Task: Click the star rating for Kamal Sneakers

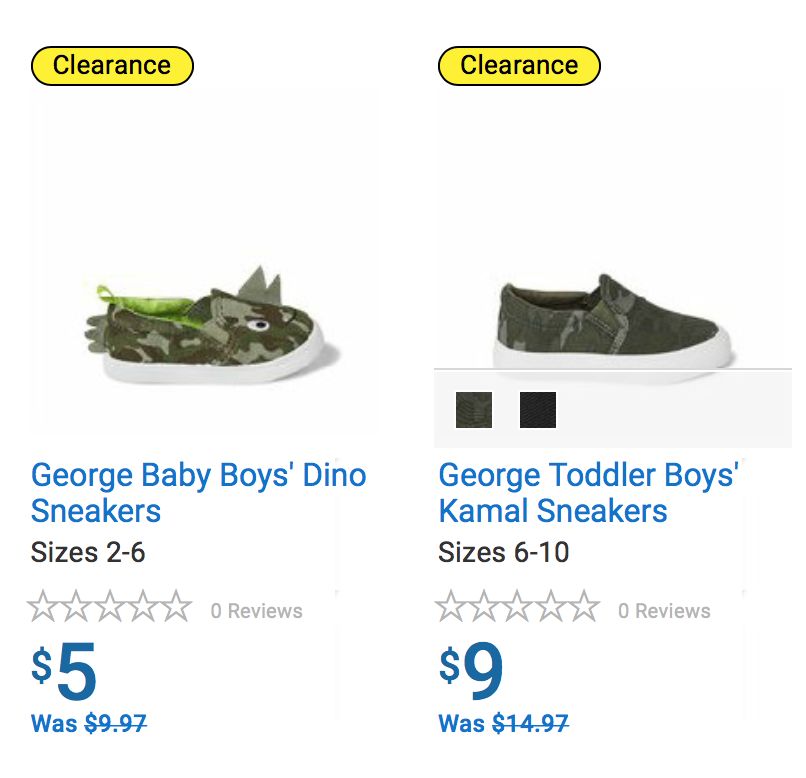Action: coord(517,608)
